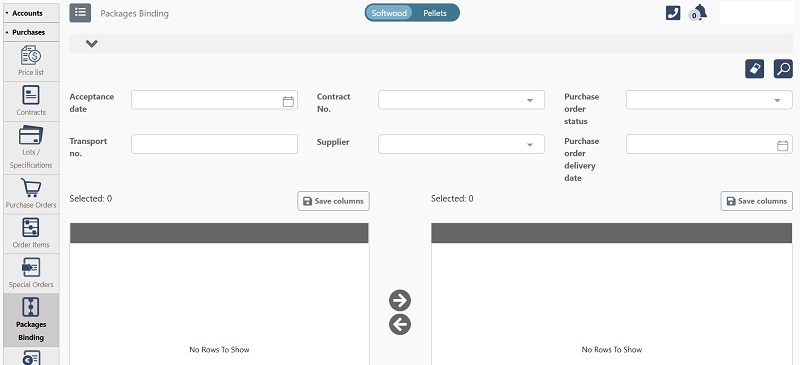Screen dimensions: 800x365
Task: Clear filters with the eraser icon
Action: (755, 68)
